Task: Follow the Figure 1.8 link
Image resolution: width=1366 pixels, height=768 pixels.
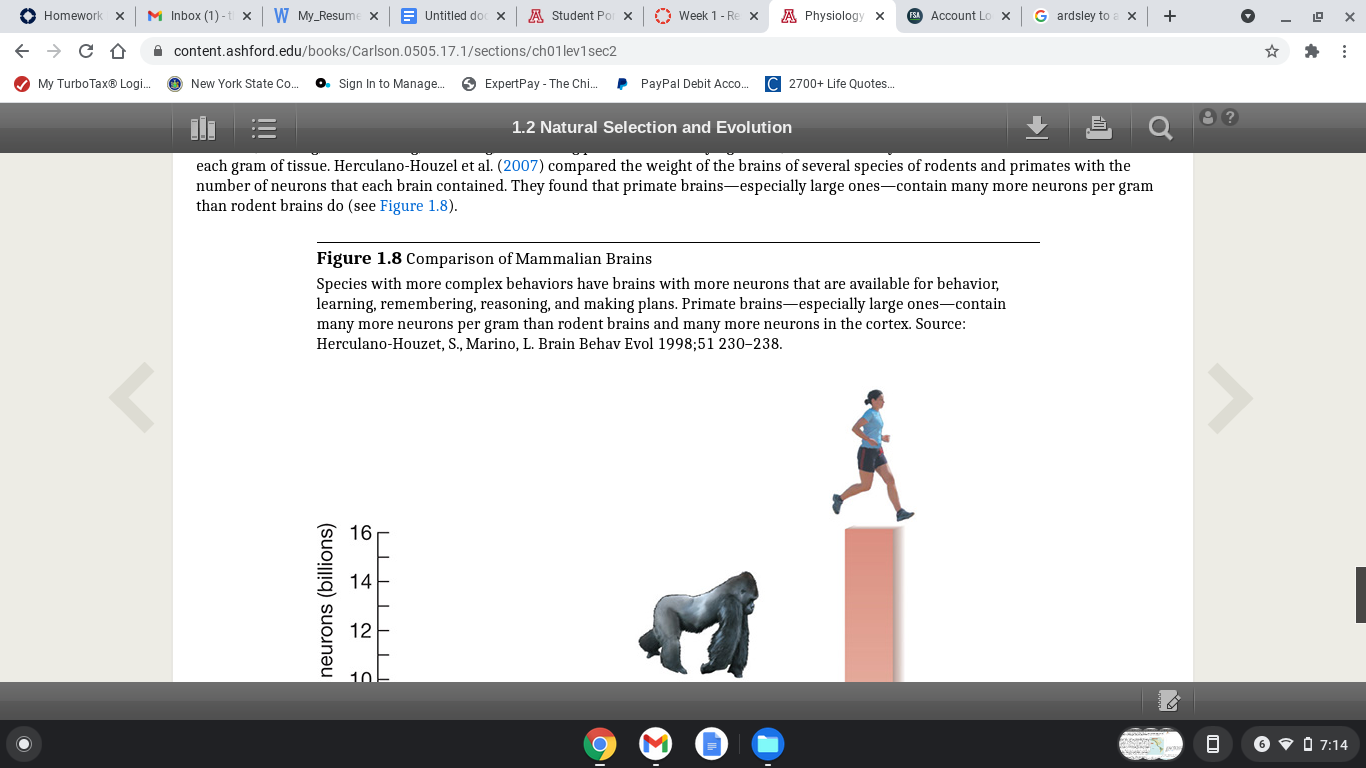Action: point(414,206)
